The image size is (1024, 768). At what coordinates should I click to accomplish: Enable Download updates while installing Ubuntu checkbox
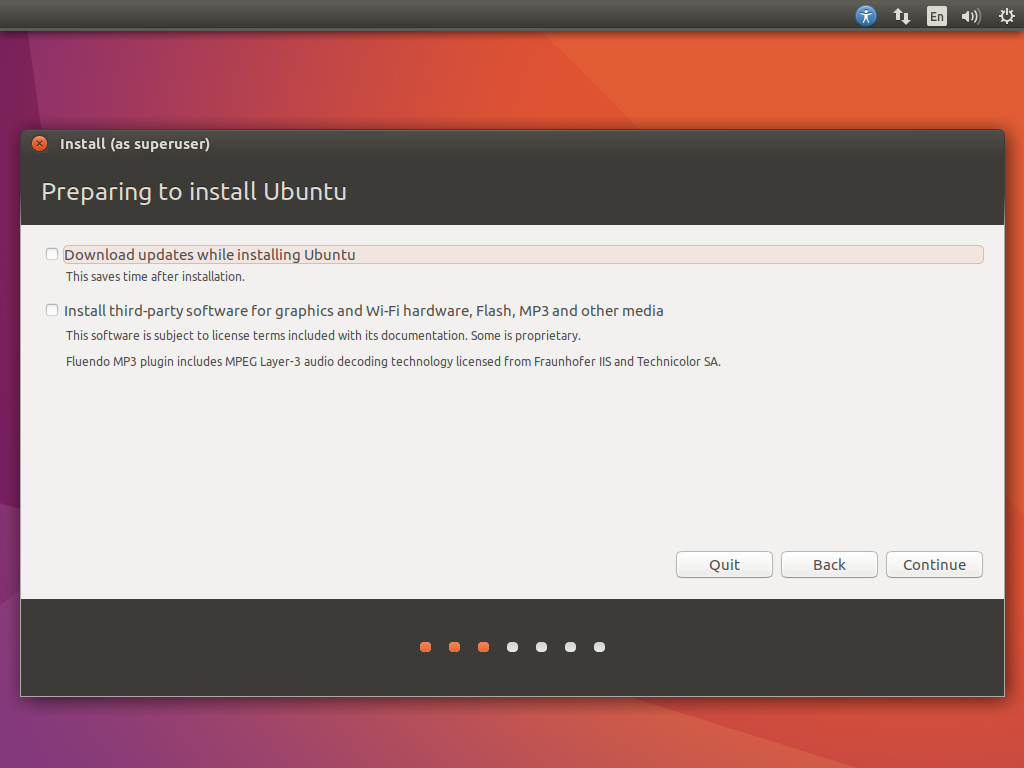point(52,254)
